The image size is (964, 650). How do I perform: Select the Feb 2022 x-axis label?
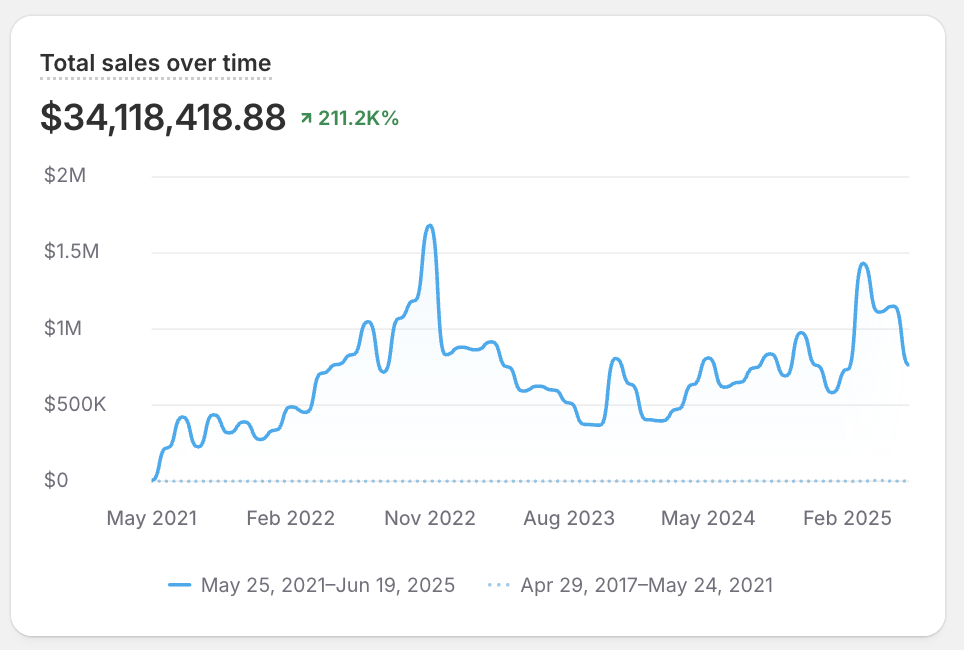tap(291, 518)
